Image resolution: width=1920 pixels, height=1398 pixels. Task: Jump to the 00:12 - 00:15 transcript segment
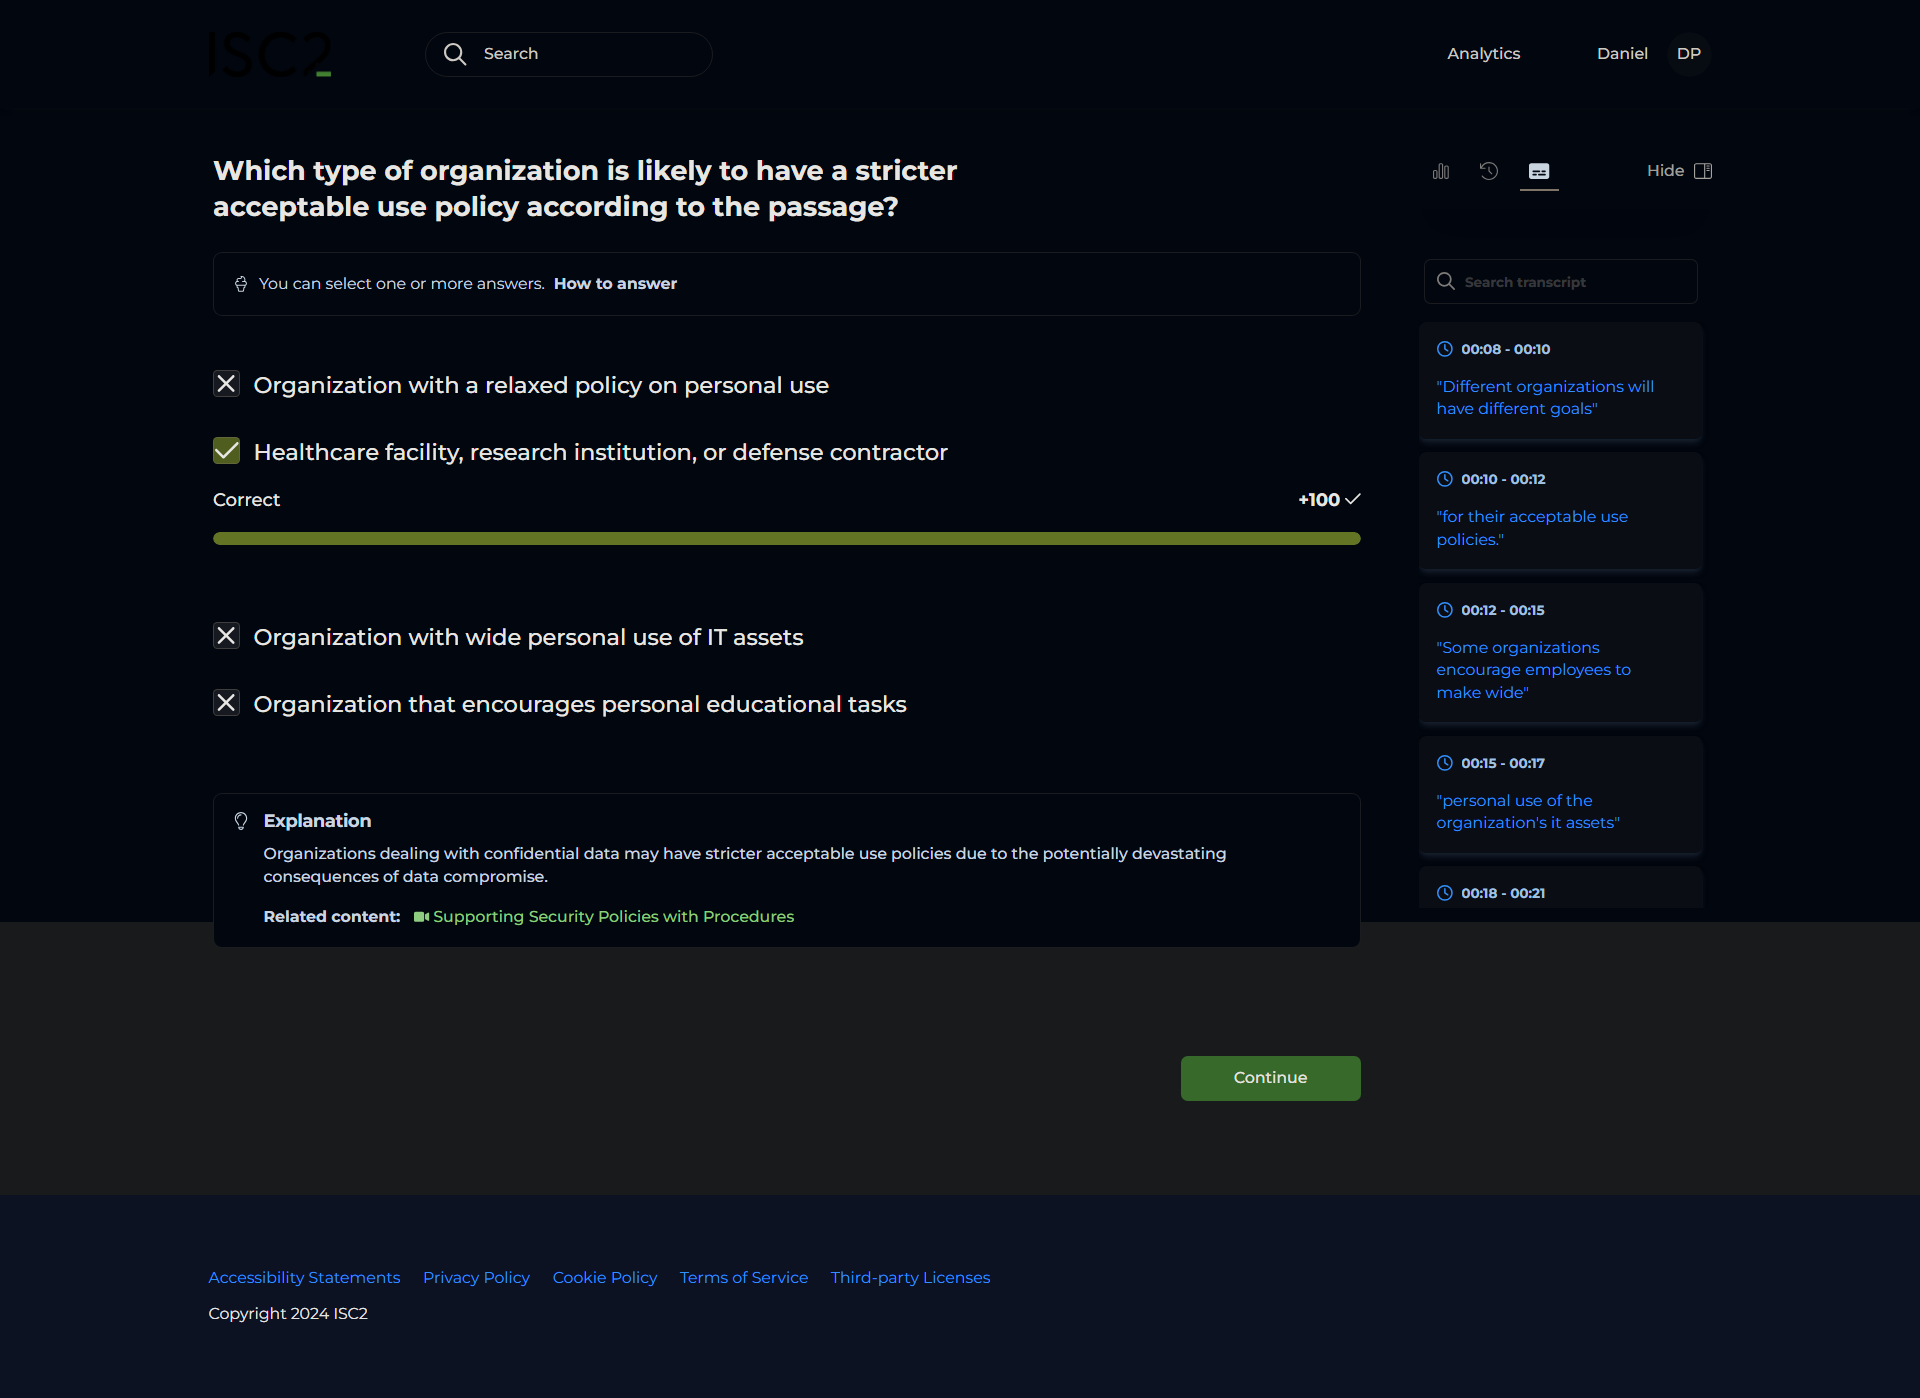pos(1560,653)
